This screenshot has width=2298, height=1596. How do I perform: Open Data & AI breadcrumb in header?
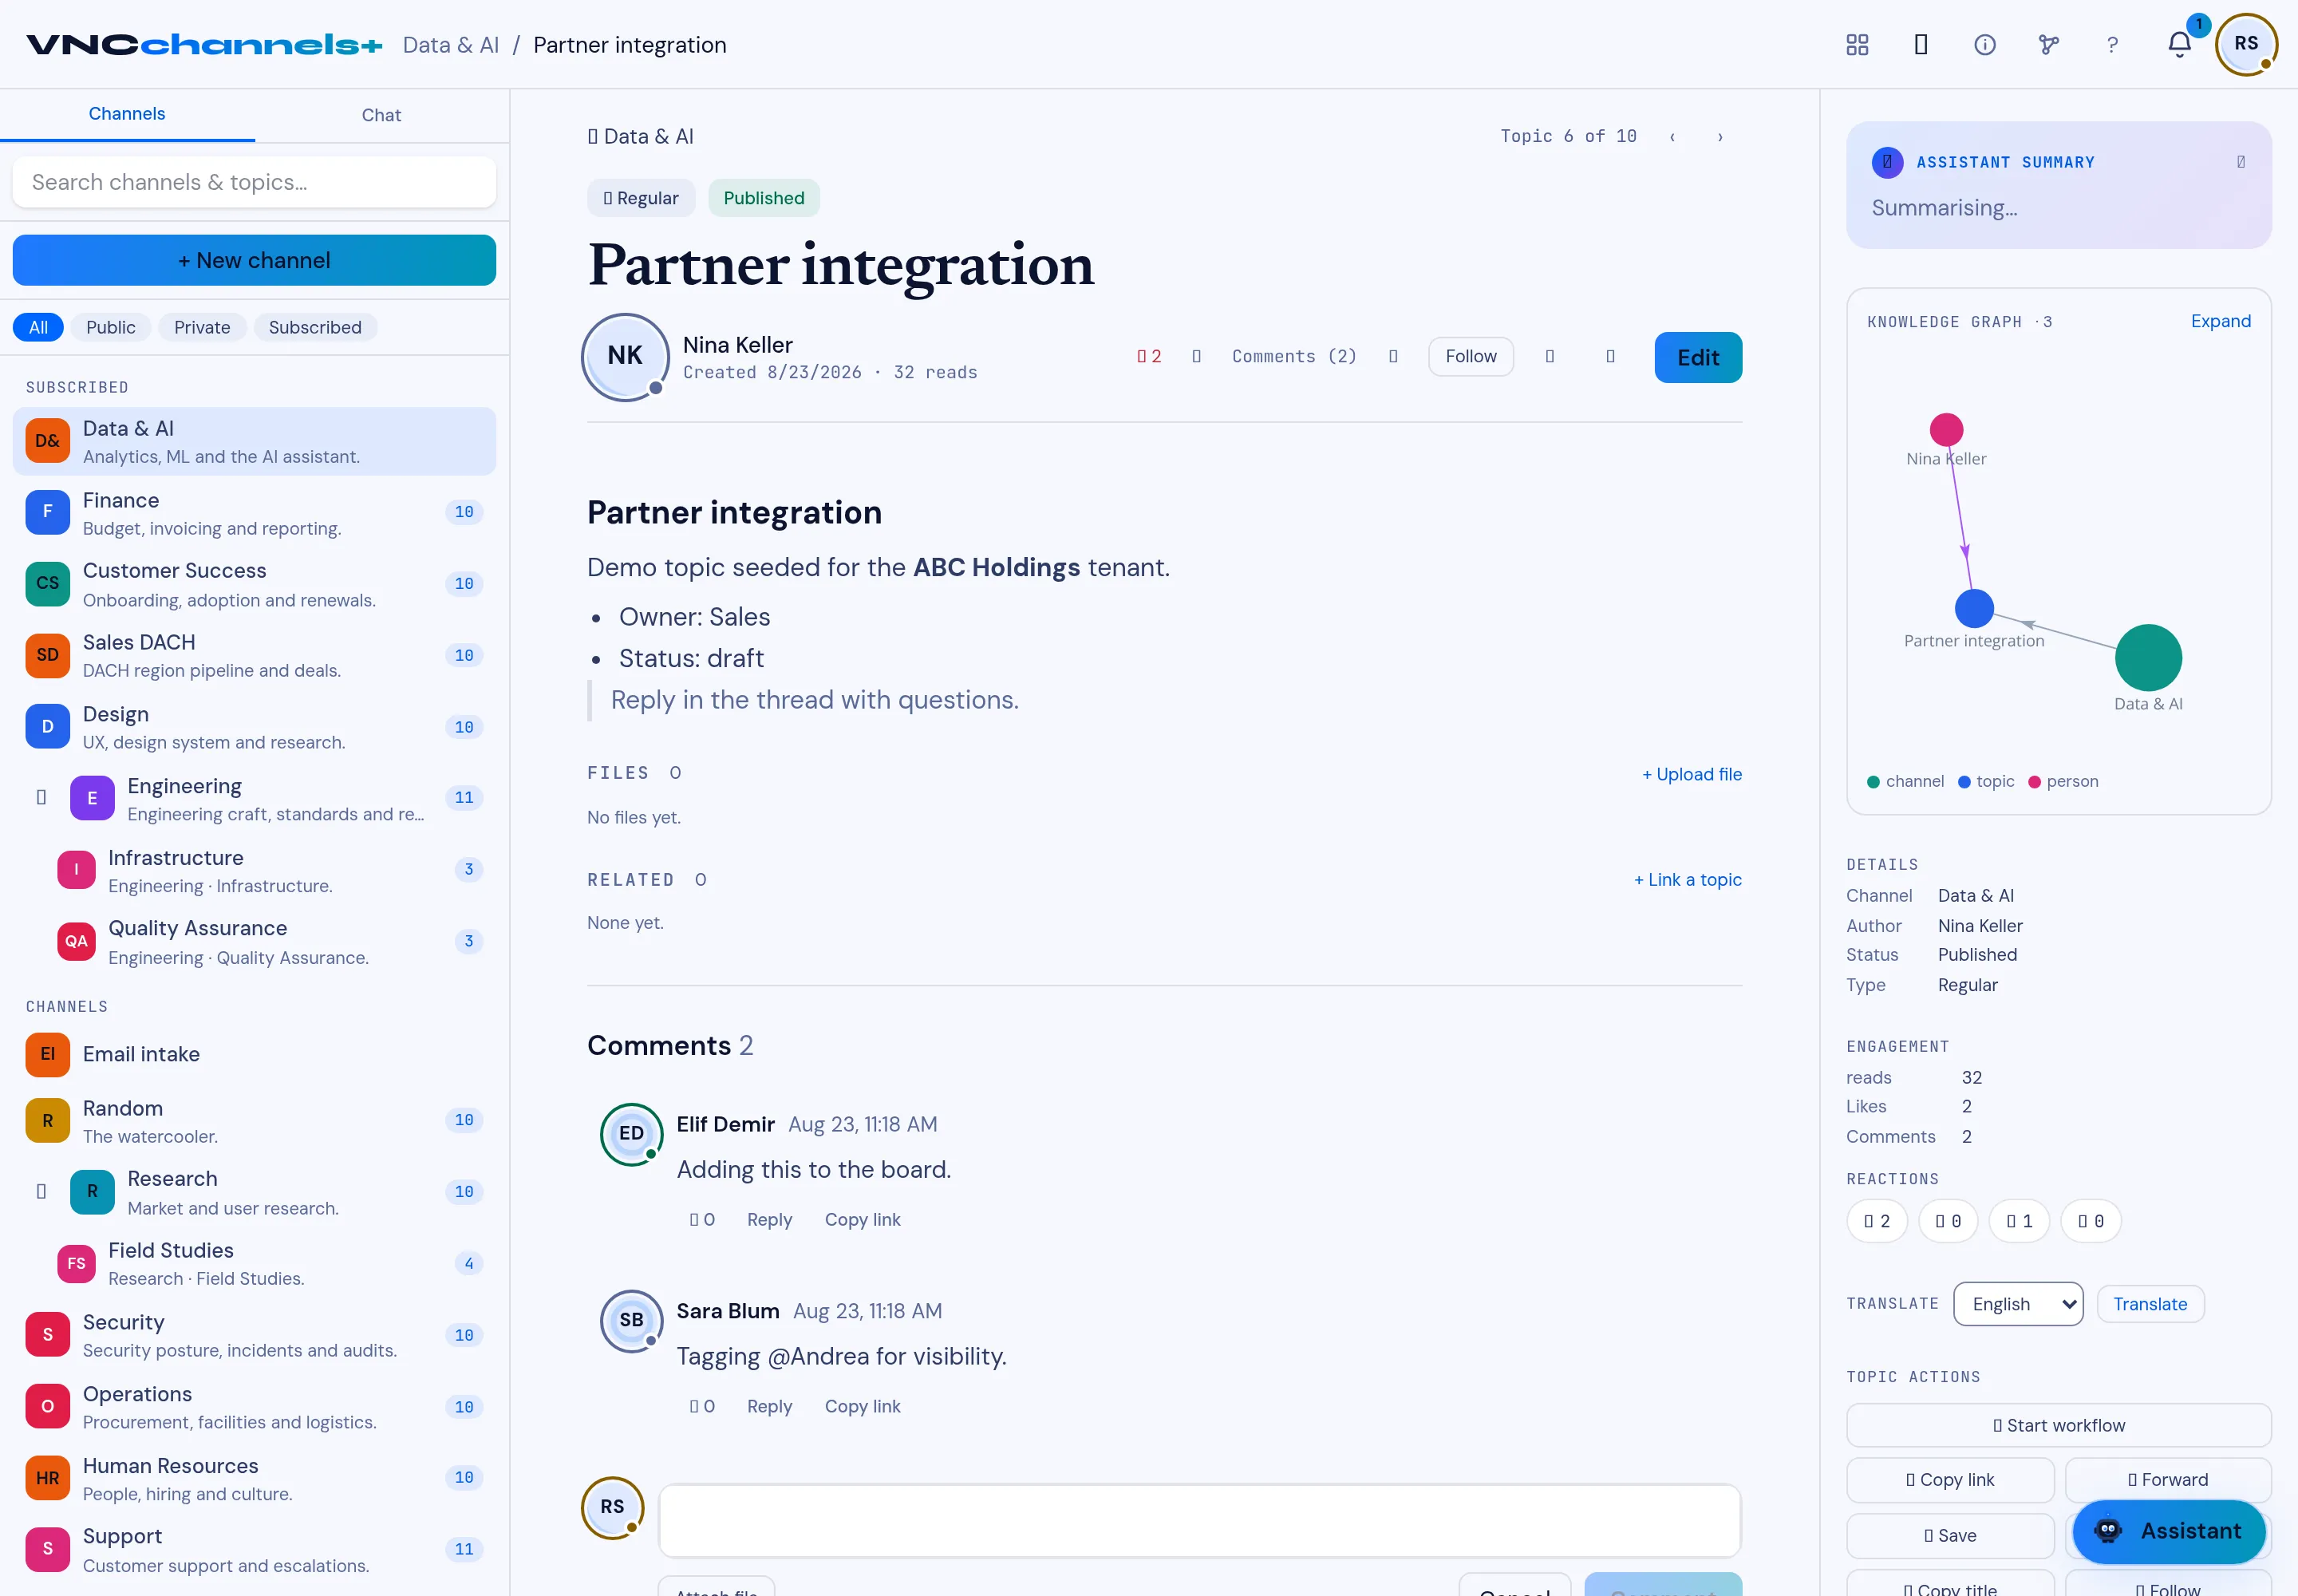coord(450,45)
